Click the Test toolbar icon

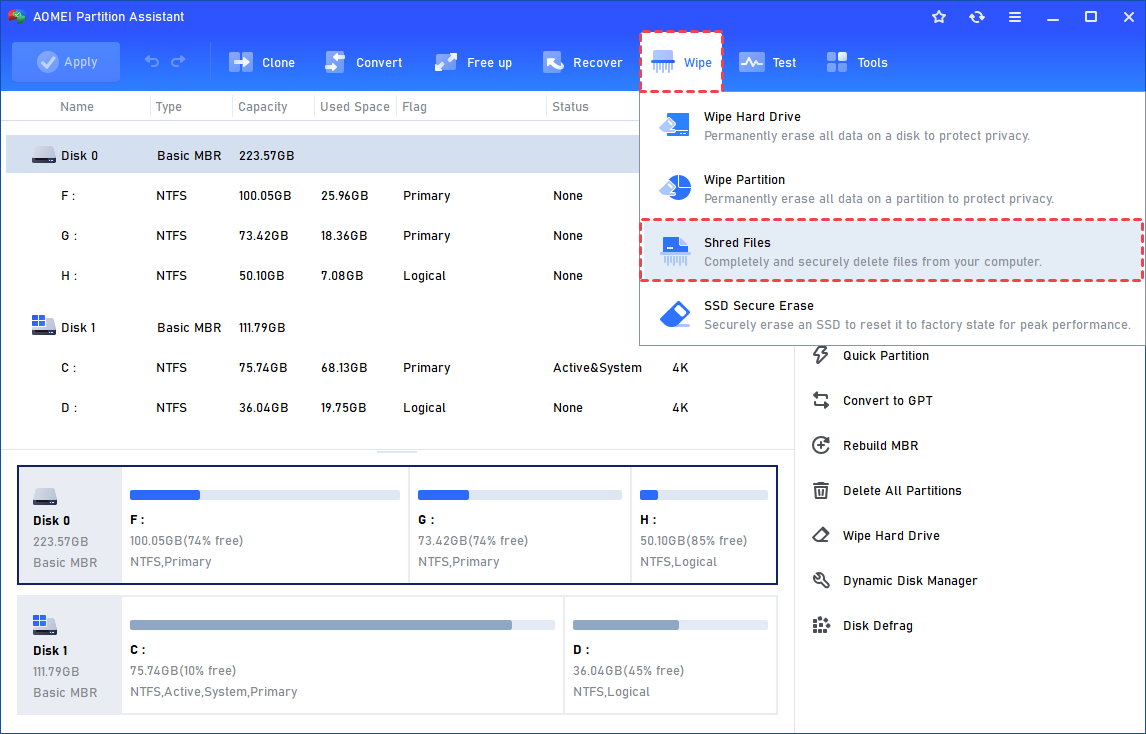click(751, 62)
